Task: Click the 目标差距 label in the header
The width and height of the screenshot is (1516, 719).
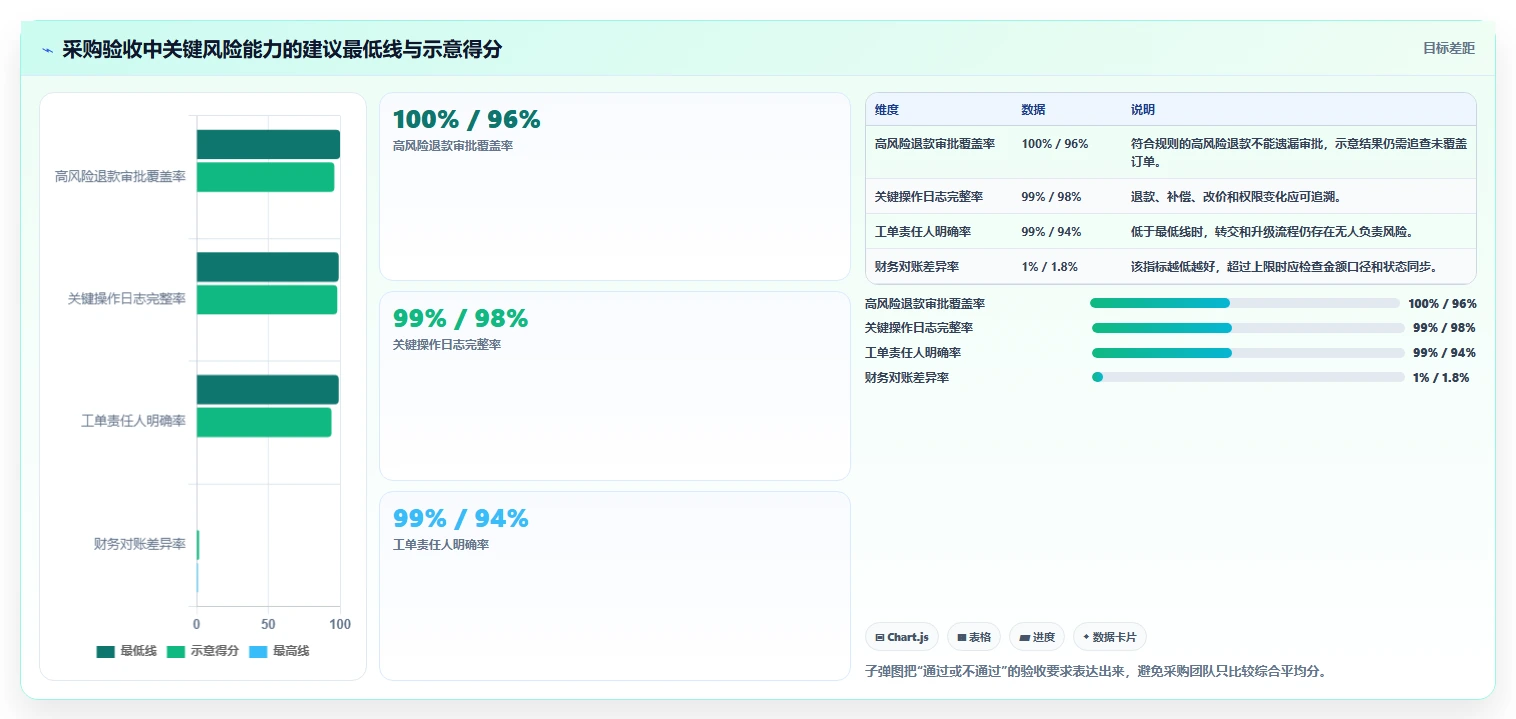Action: (1449, 48)
